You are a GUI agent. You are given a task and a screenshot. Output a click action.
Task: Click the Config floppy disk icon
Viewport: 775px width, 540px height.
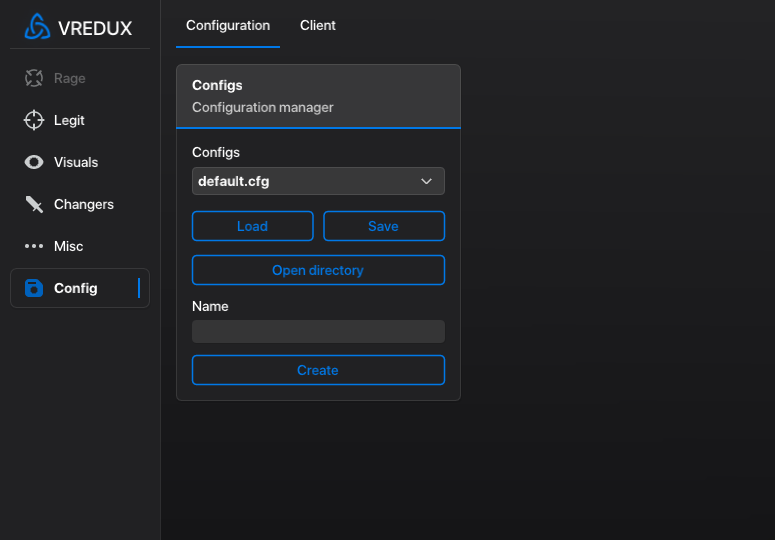34,288
